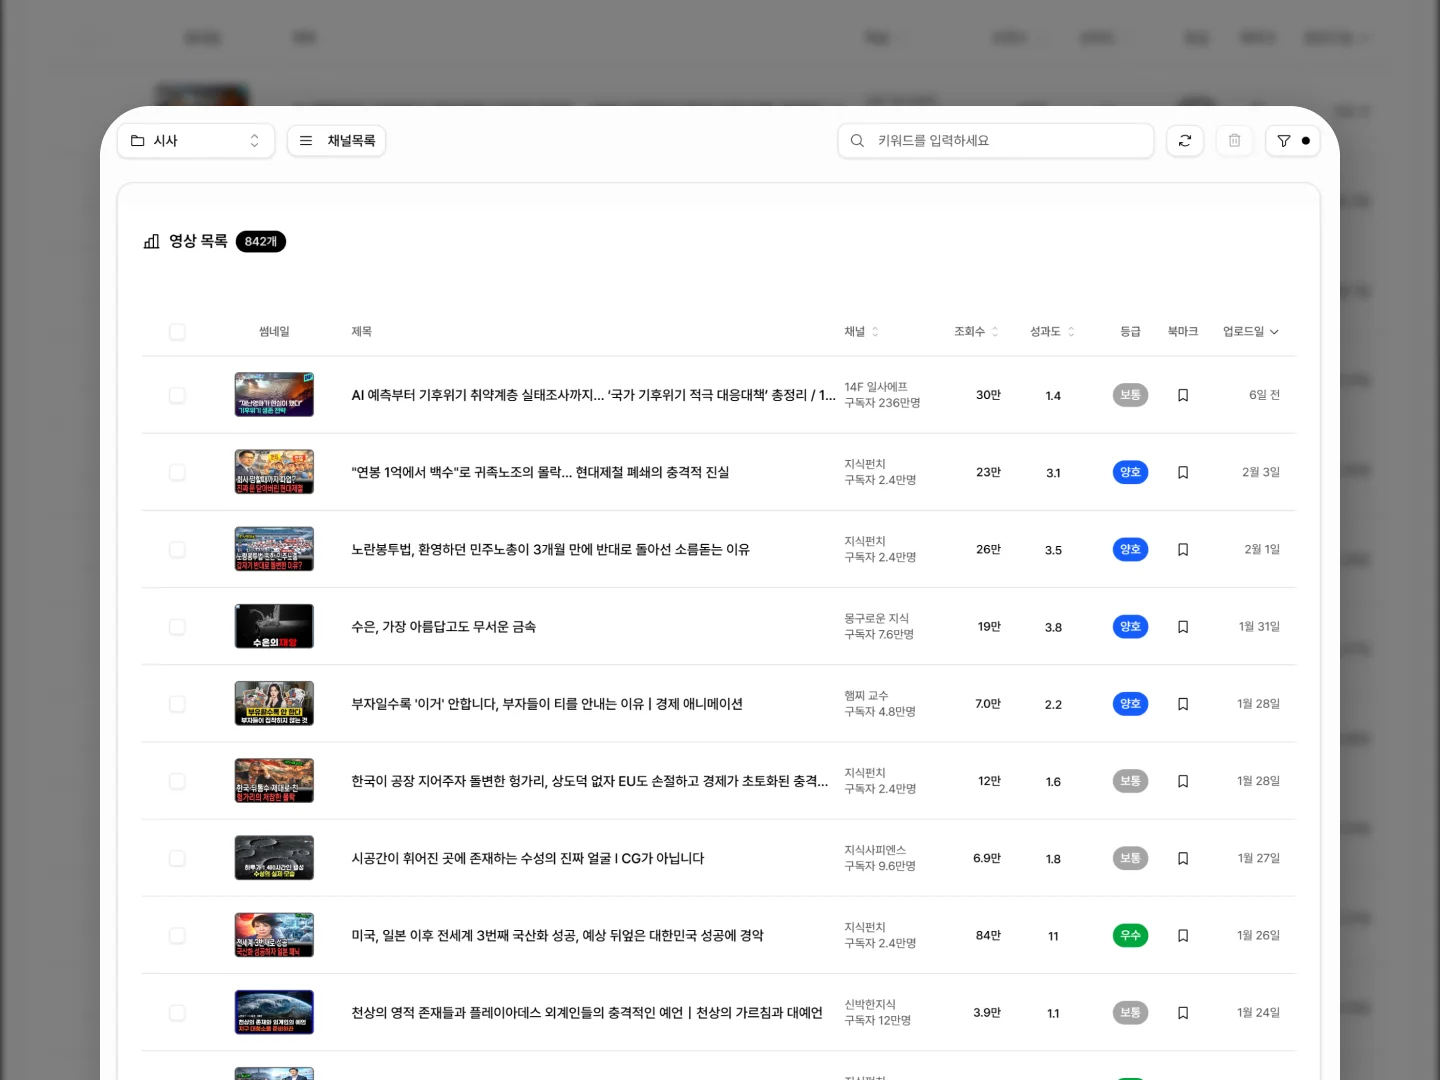The image size is (1440, 1080).
Task: Check the box for 부자일수록 '이거' 안합니다 video
Action: click(x=177, y=704)
